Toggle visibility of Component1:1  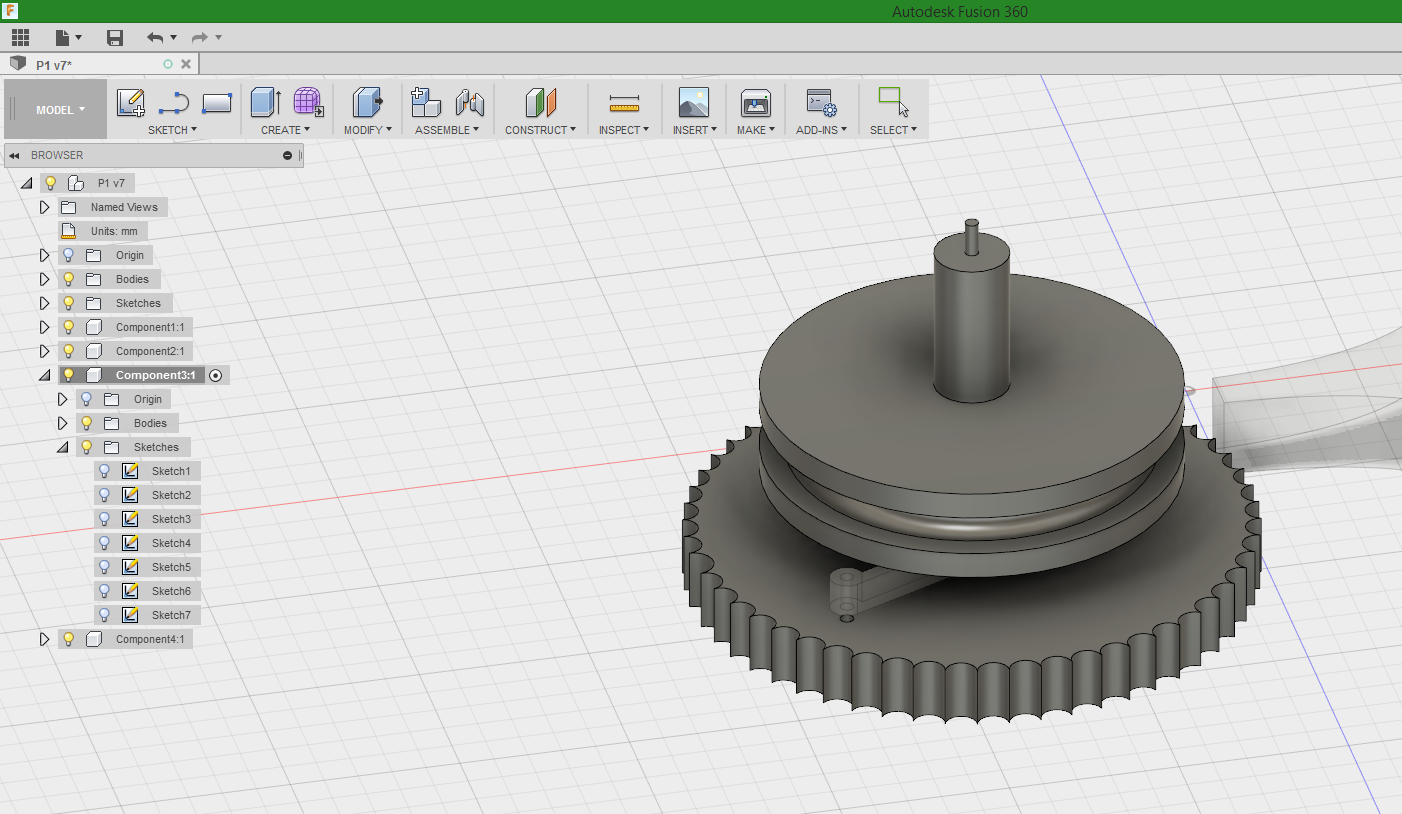pos(69,327)
